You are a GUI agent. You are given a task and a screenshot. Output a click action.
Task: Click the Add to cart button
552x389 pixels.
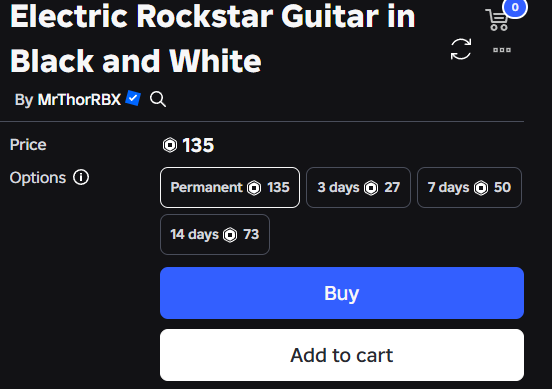tap(342, 355)
